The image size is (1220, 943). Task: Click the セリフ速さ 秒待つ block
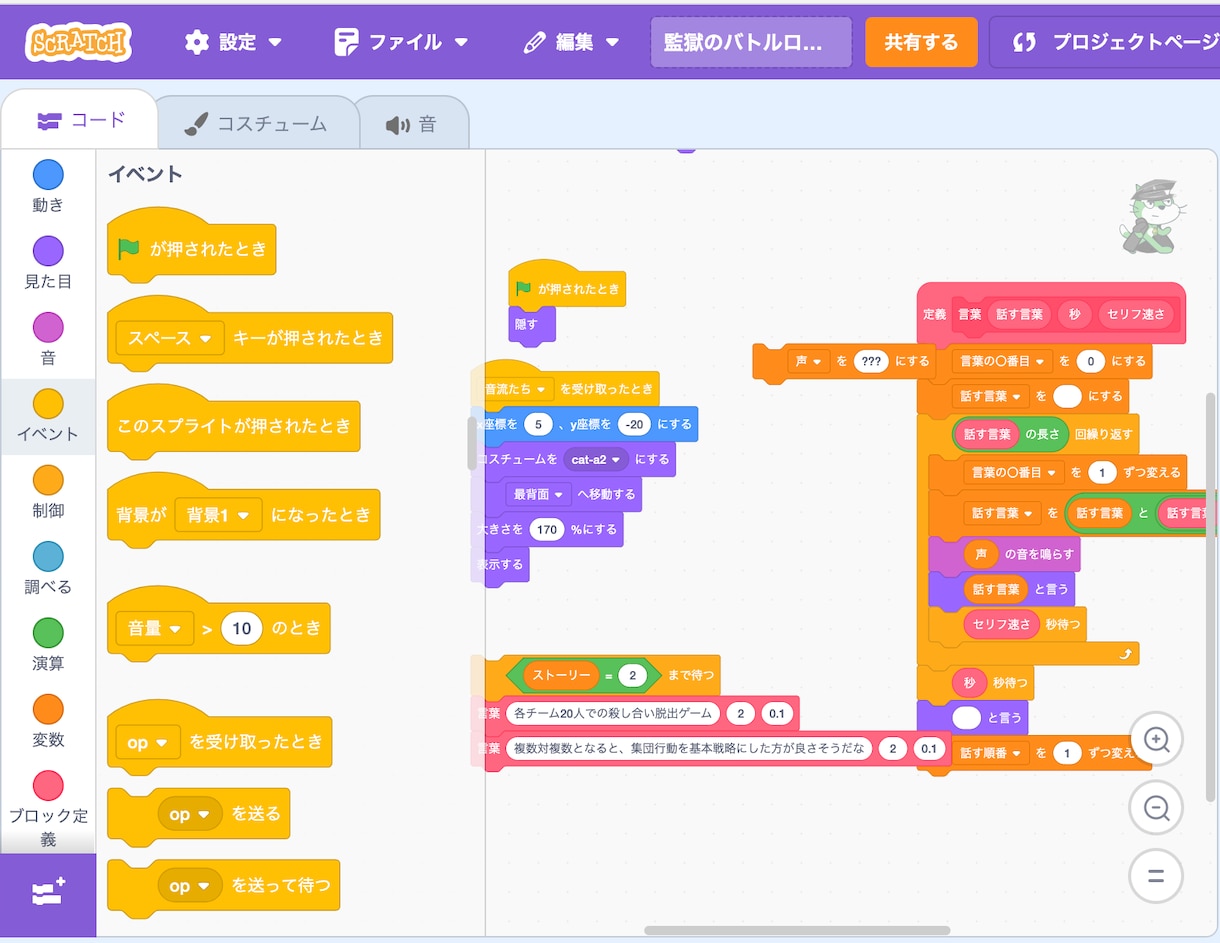[x=1008, y=624]
